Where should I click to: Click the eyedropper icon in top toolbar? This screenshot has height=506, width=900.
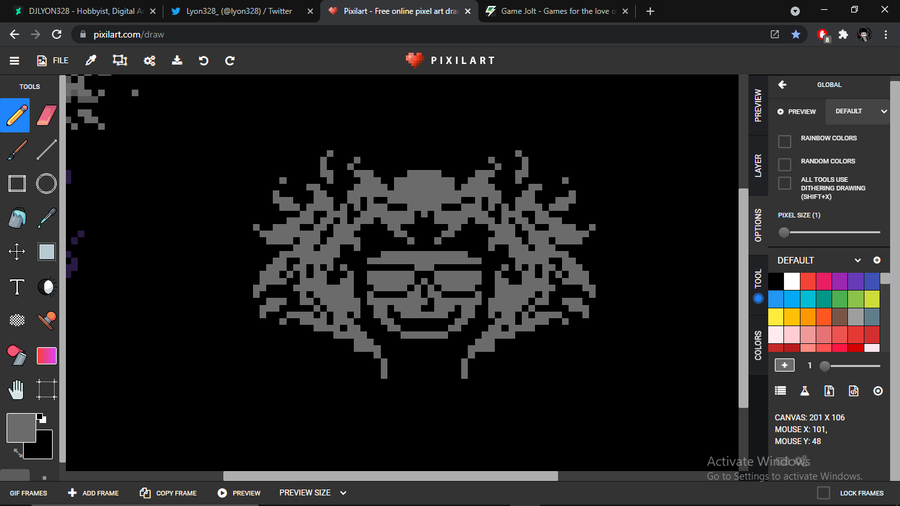pos(91,60)
